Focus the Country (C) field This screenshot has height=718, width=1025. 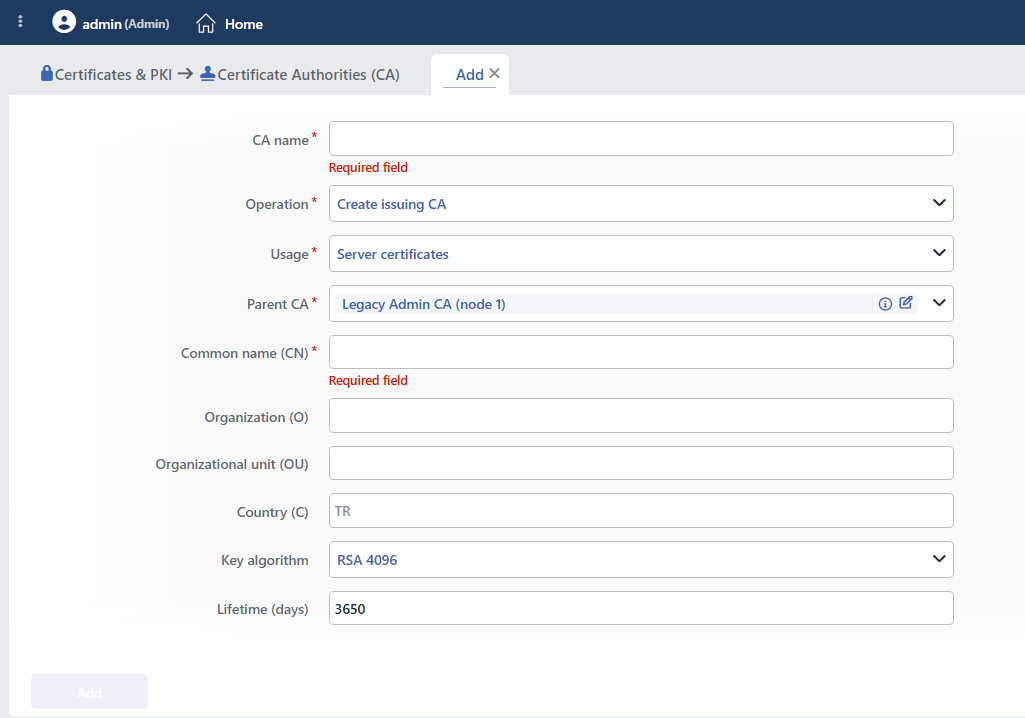tap(641, 511)
